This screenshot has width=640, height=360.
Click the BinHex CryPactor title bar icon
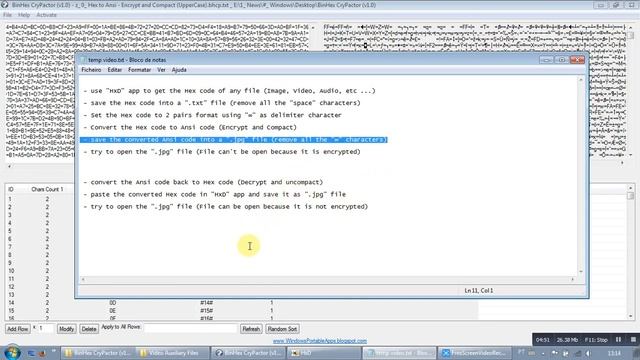pos(4,5)
